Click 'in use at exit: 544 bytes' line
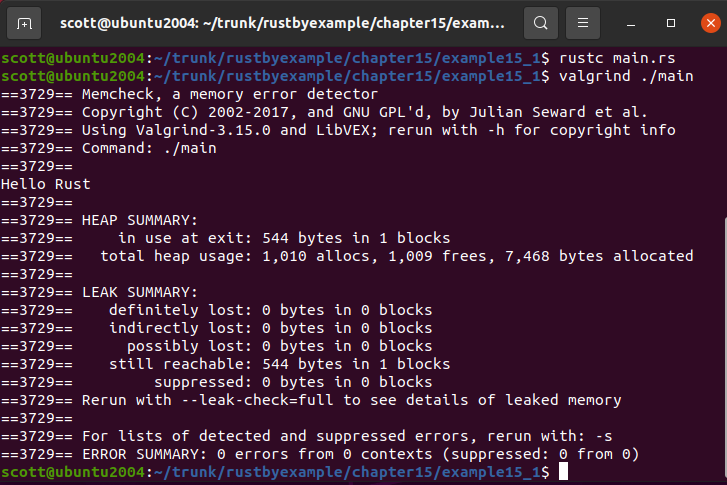 pos(225,238)
